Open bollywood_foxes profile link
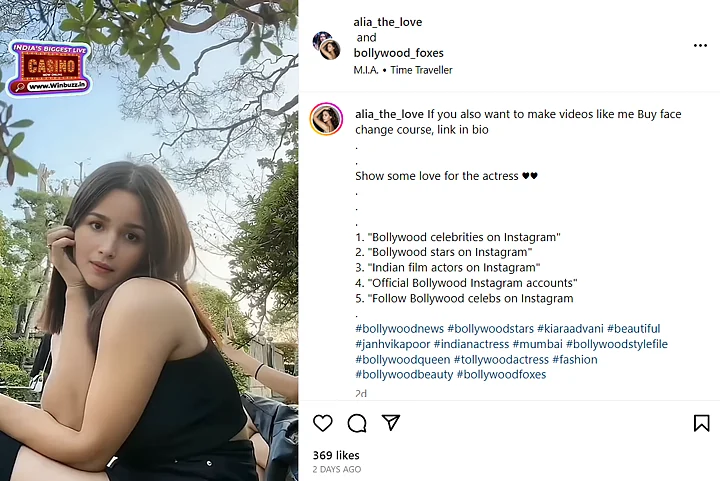This screenshot has height=481, width=720. tap(398, 53)
